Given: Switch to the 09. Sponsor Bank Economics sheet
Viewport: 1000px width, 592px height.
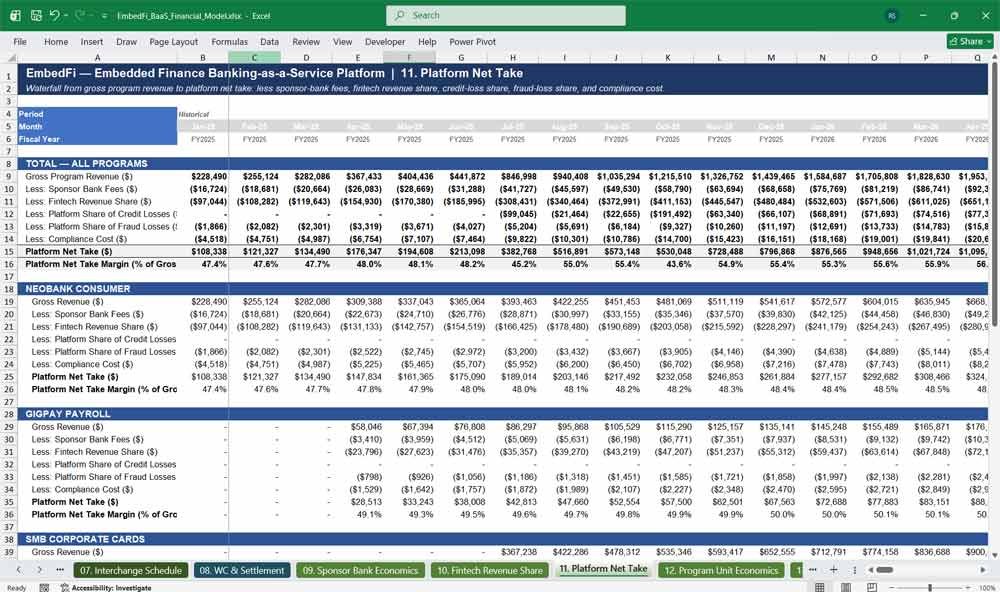Looking at the screenshot, I should [360, 570].
